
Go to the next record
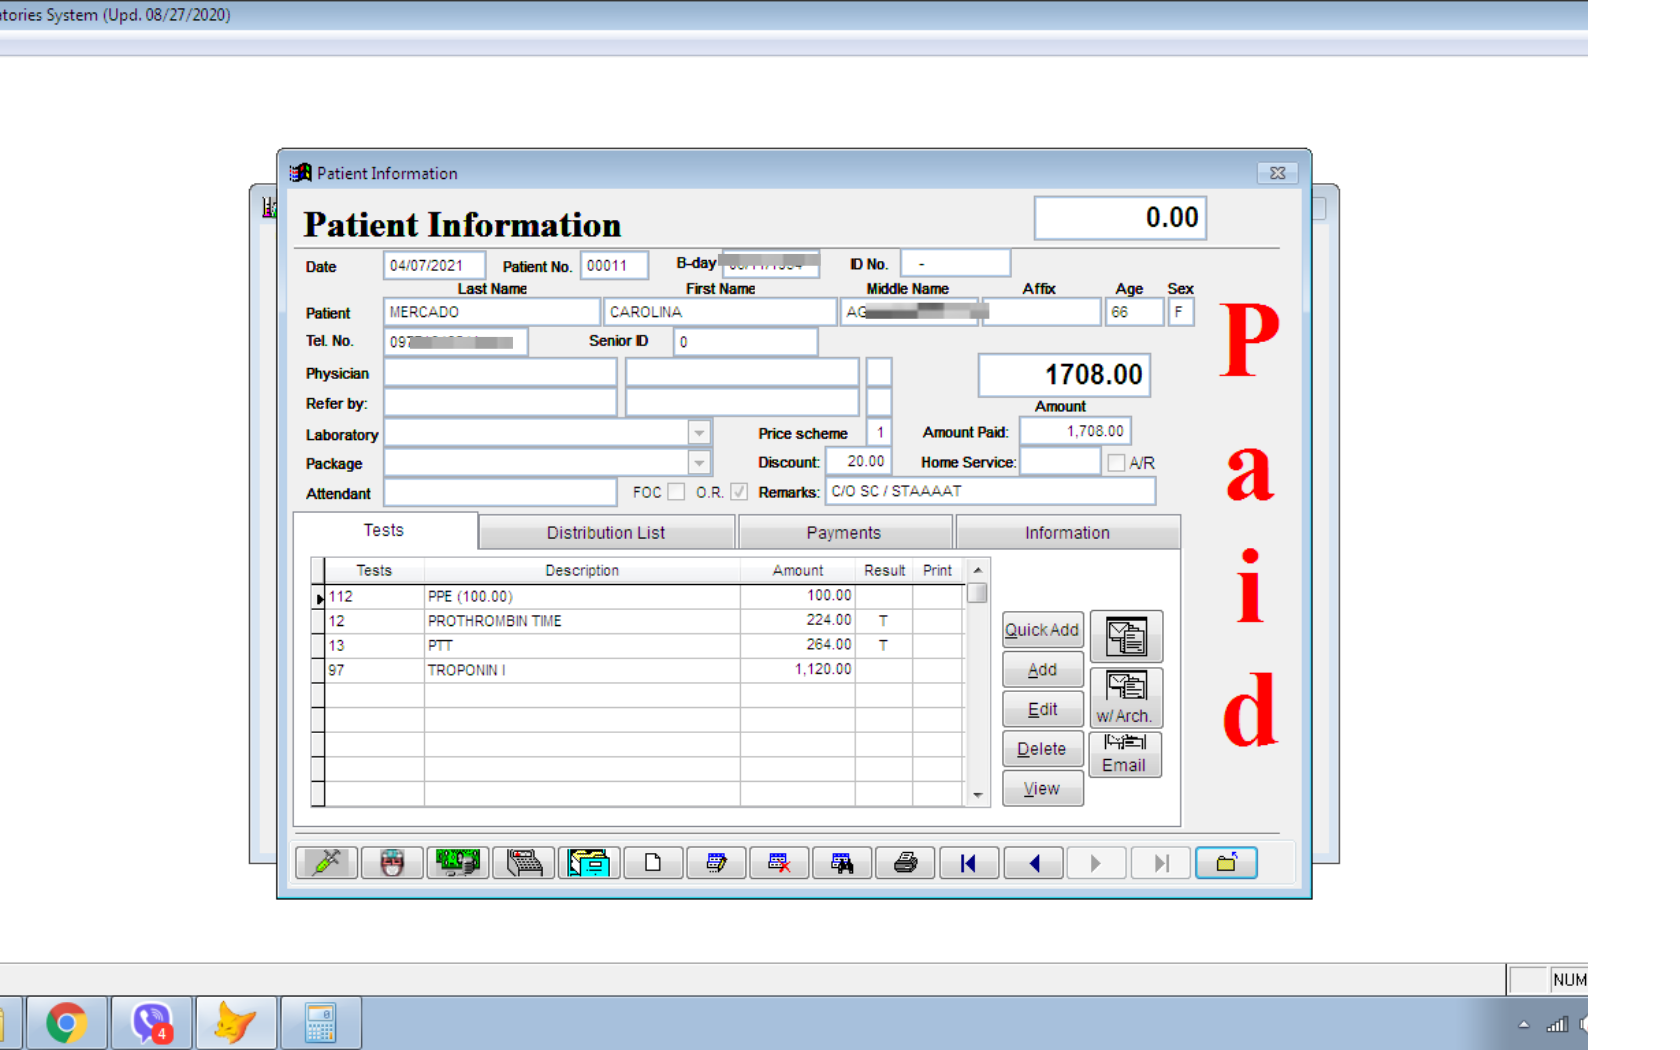[1096, 863]
